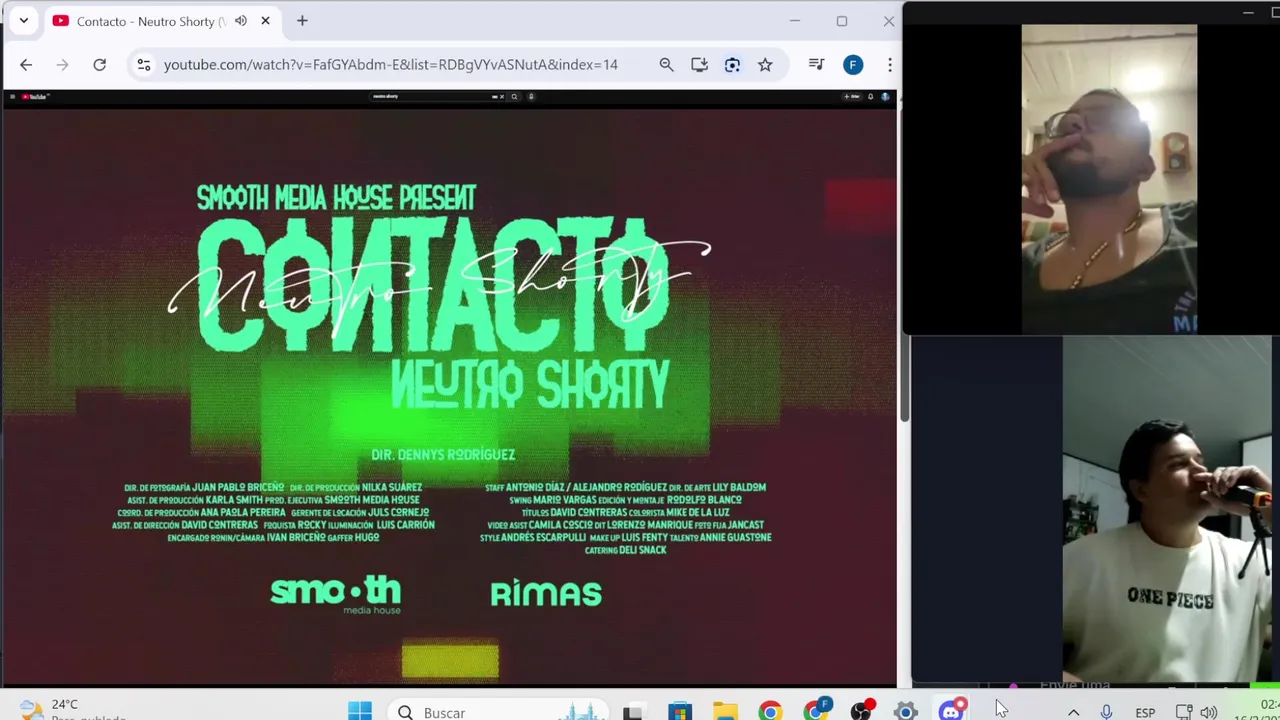Open a new Chrome tab
The height and width of the screenshot is (720, 1280).
302,21
